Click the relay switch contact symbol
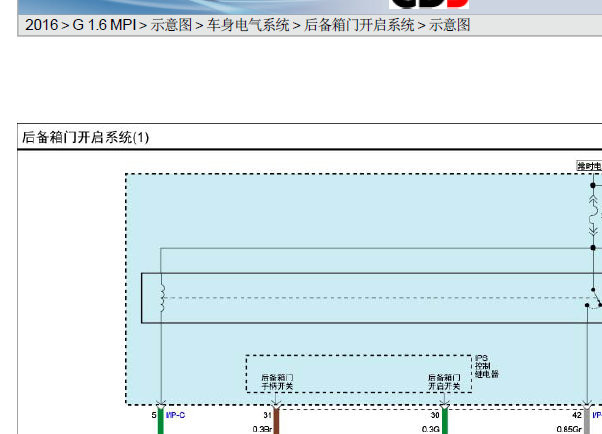The width and height of the screenshot is (602, 434). coord(594,298)
